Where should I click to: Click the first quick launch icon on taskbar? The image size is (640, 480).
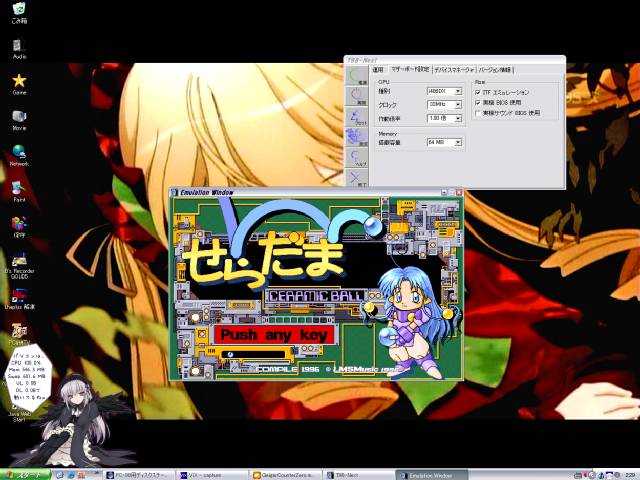[x=60, y=475]
